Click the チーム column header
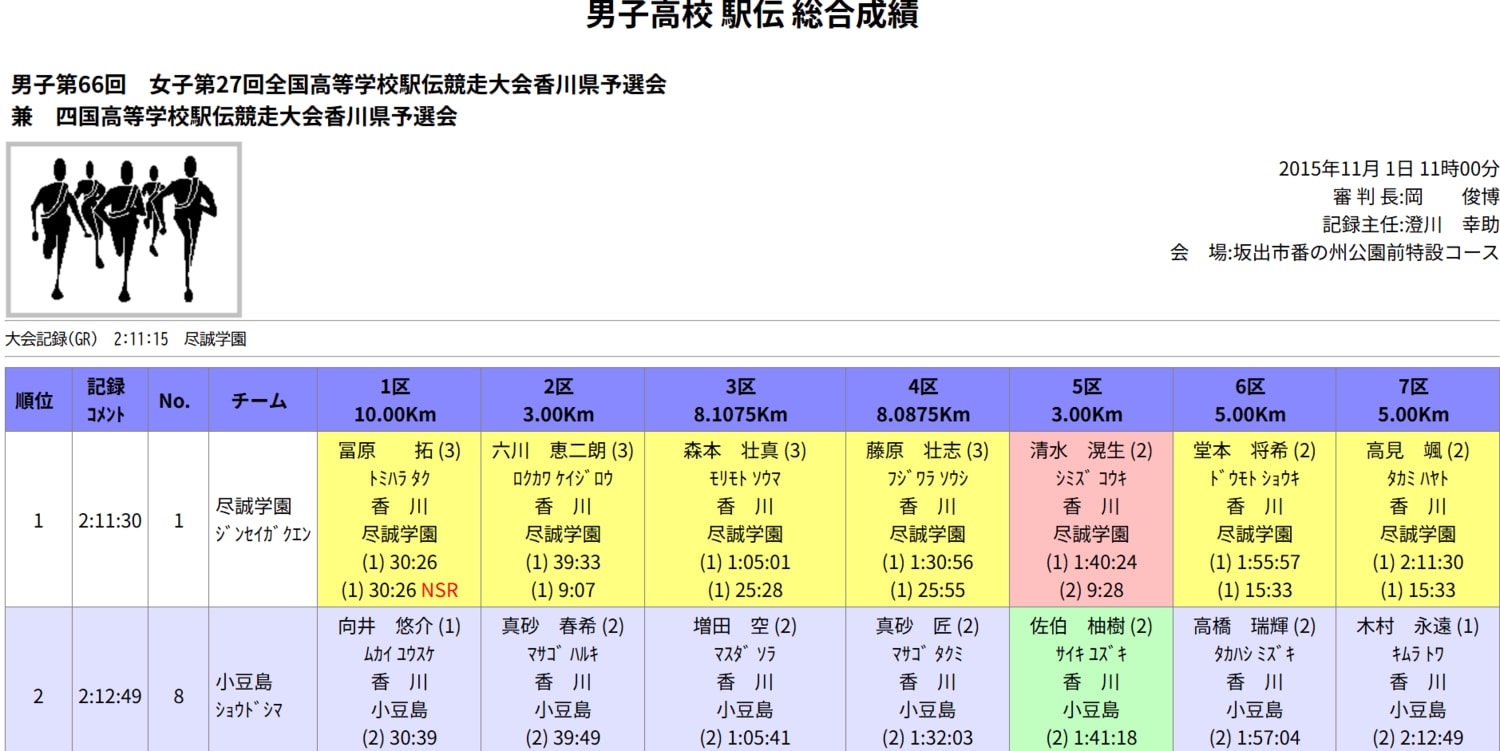The height and width of the screenshot is (751, 1500). click(x=256, y=398)
